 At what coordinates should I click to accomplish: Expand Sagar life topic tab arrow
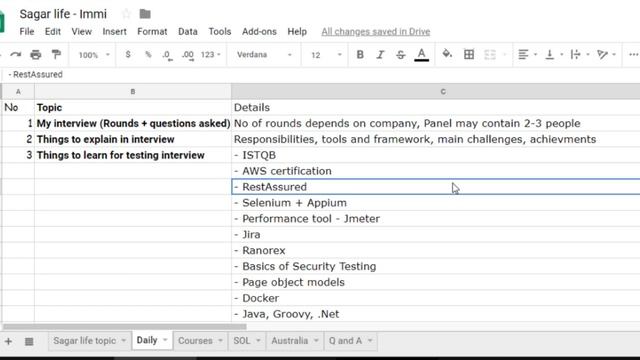(x=123, y=340)
